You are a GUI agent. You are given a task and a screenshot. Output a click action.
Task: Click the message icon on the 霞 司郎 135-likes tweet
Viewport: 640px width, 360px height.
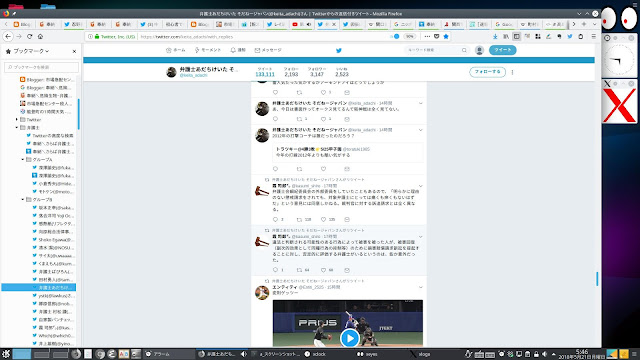(347, 220)
